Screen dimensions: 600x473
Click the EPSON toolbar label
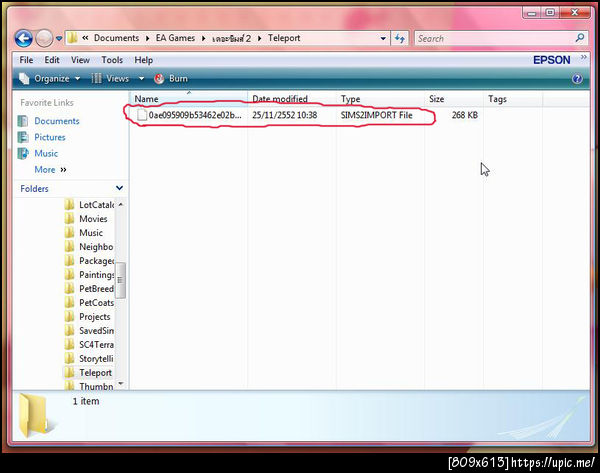pyautogui.click(x=551, y=60)
